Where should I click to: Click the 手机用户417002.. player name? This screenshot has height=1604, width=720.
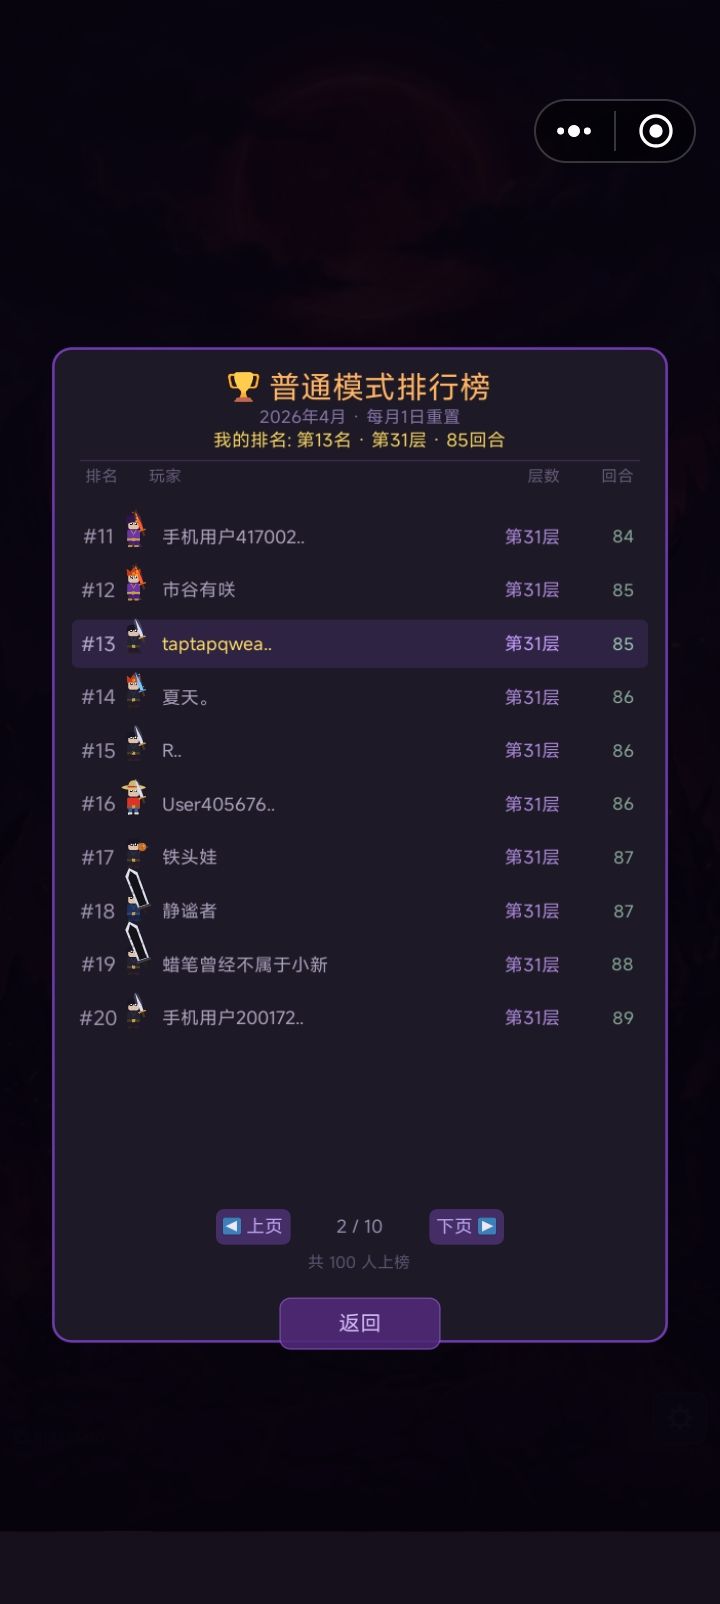coord(233,537)
